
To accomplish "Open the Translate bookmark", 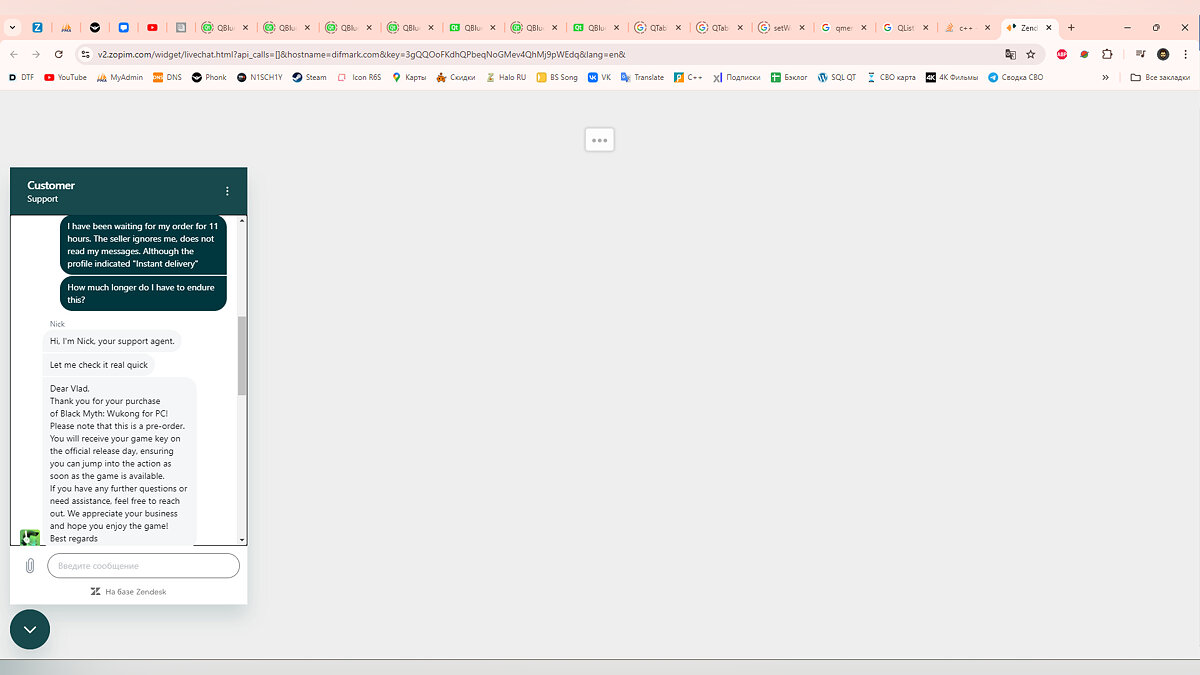I will point(642,77).
